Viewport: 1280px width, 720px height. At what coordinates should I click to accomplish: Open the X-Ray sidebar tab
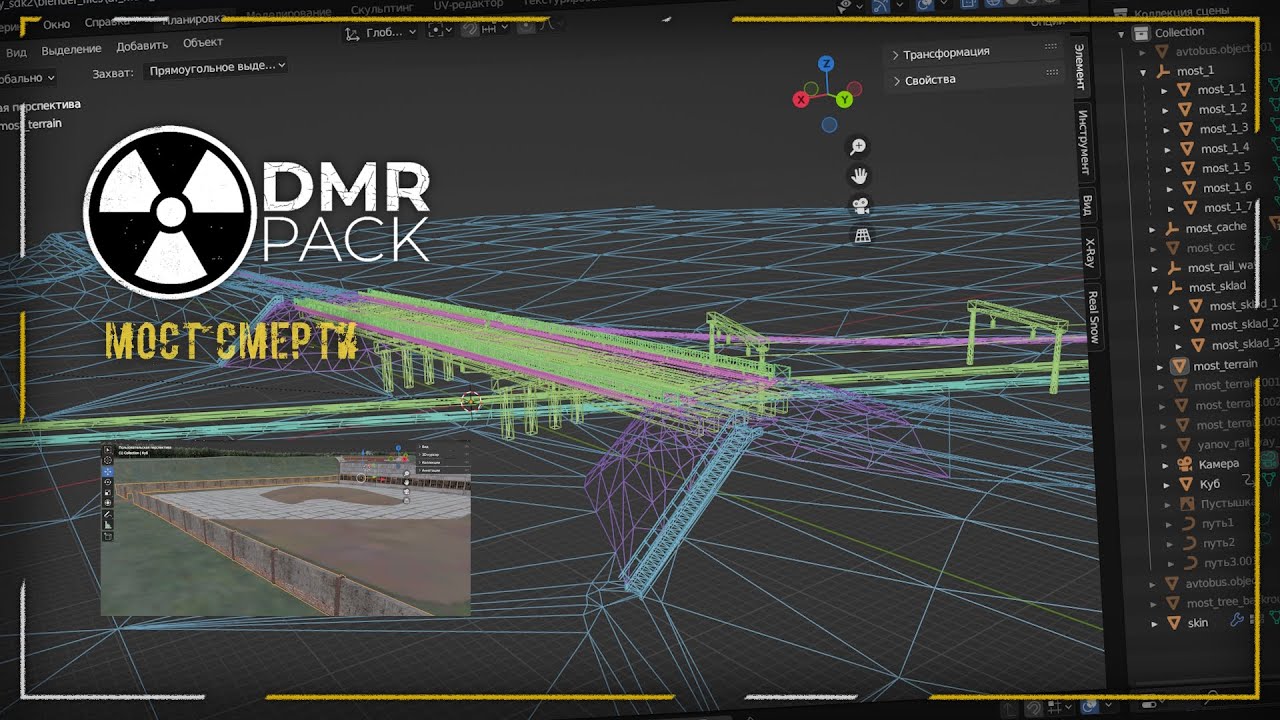click(1090, 254)
